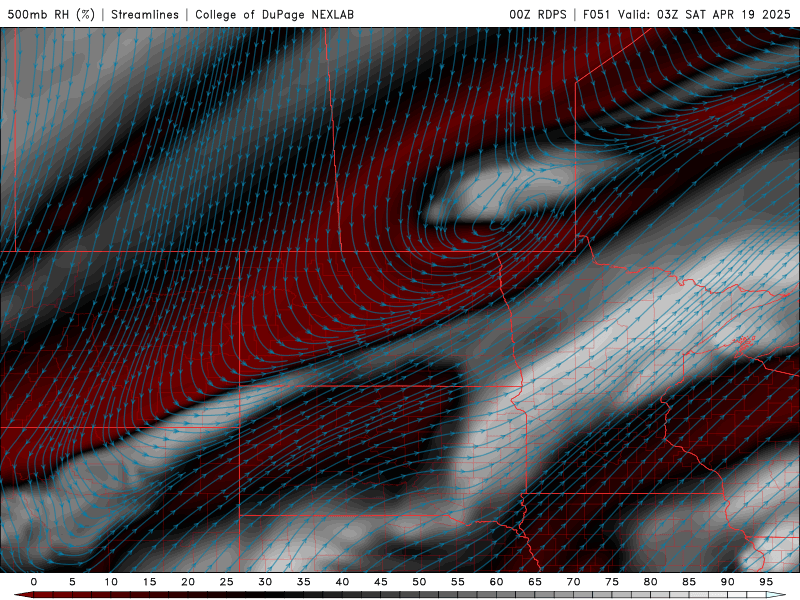Click the 85 value on color scale
This screenshot has width=800, height=600.
point(689,582)
